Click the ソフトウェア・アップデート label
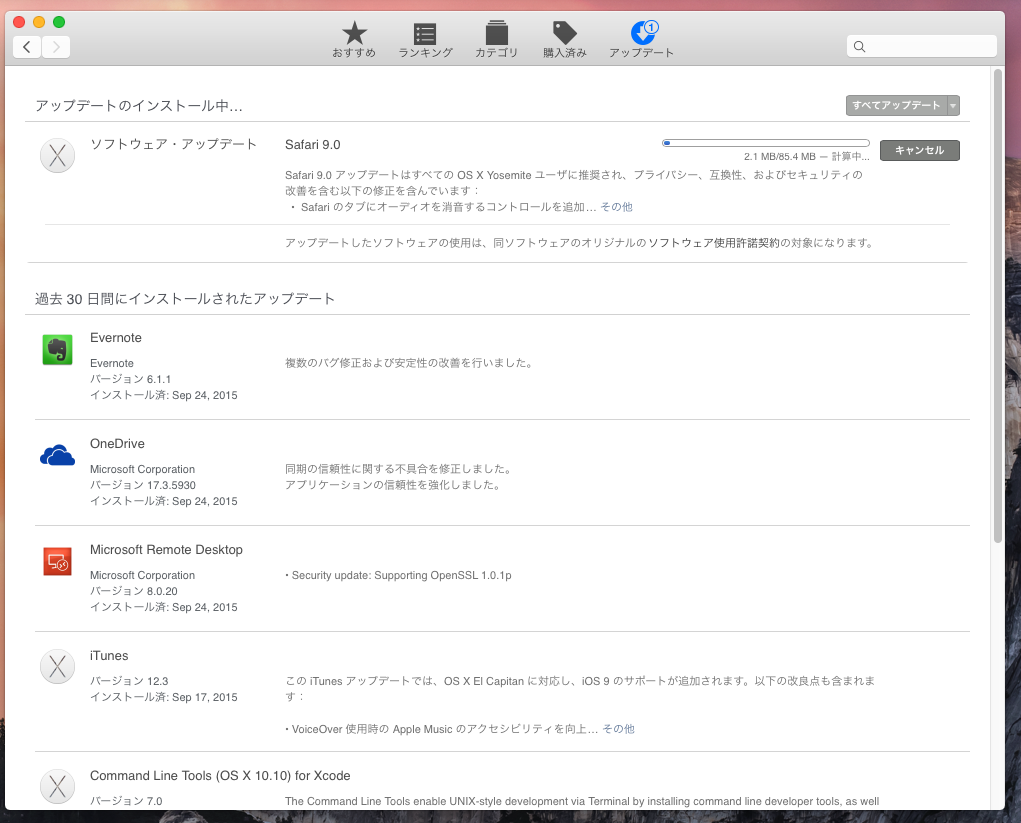Viewport: 1021px width, 823px height. click(173, 144)
